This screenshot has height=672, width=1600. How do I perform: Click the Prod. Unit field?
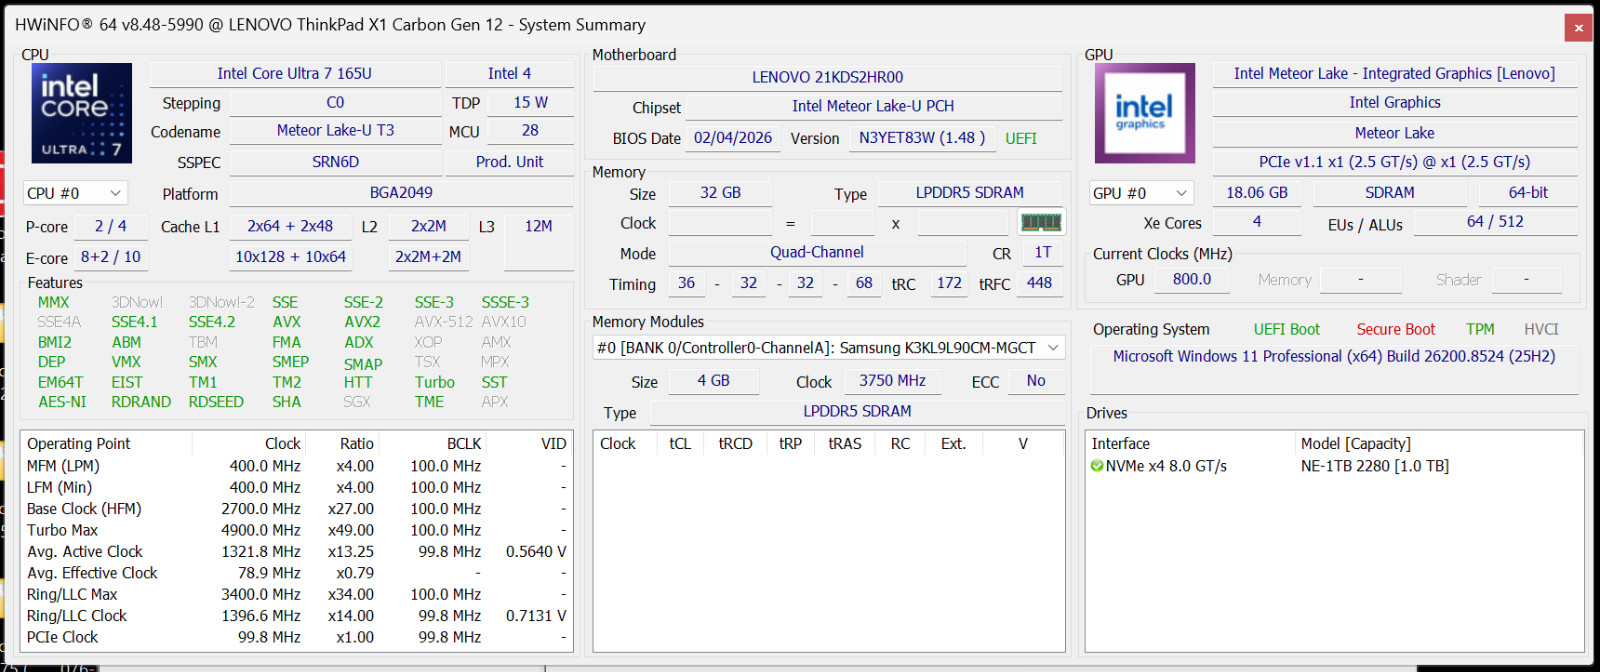510,162
